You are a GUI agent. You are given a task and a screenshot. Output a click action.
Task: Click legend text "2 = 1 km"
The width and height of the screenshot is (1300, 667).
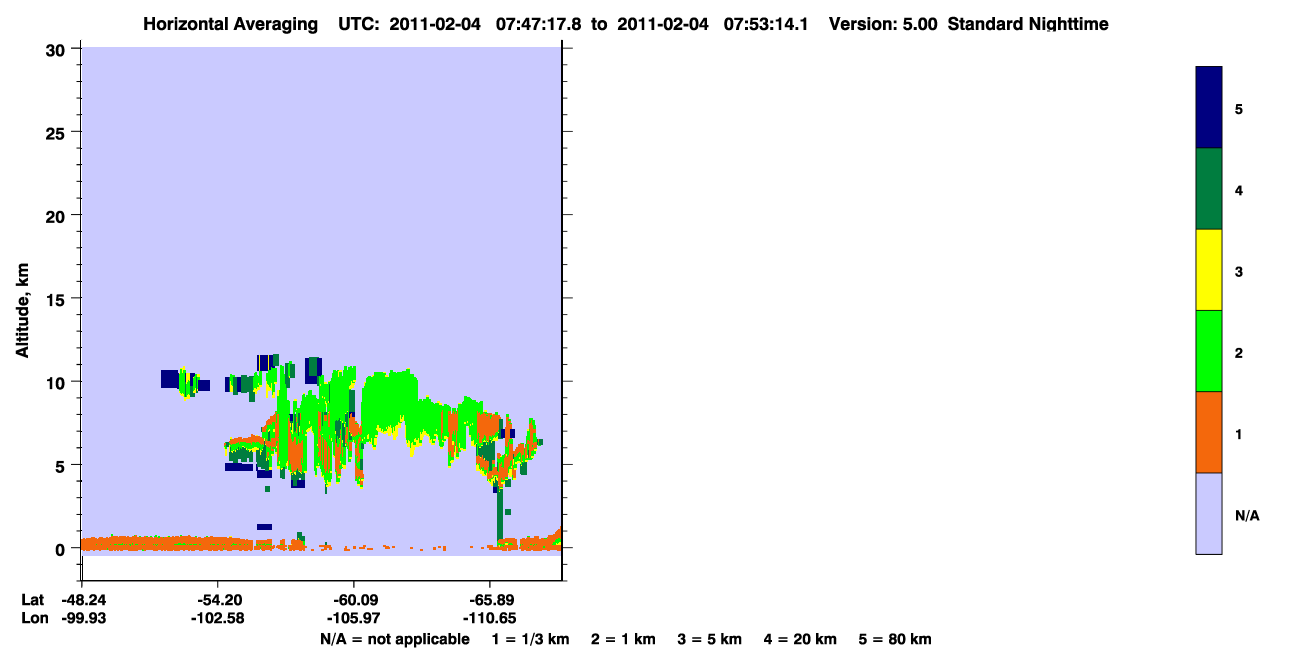(623, 639)
